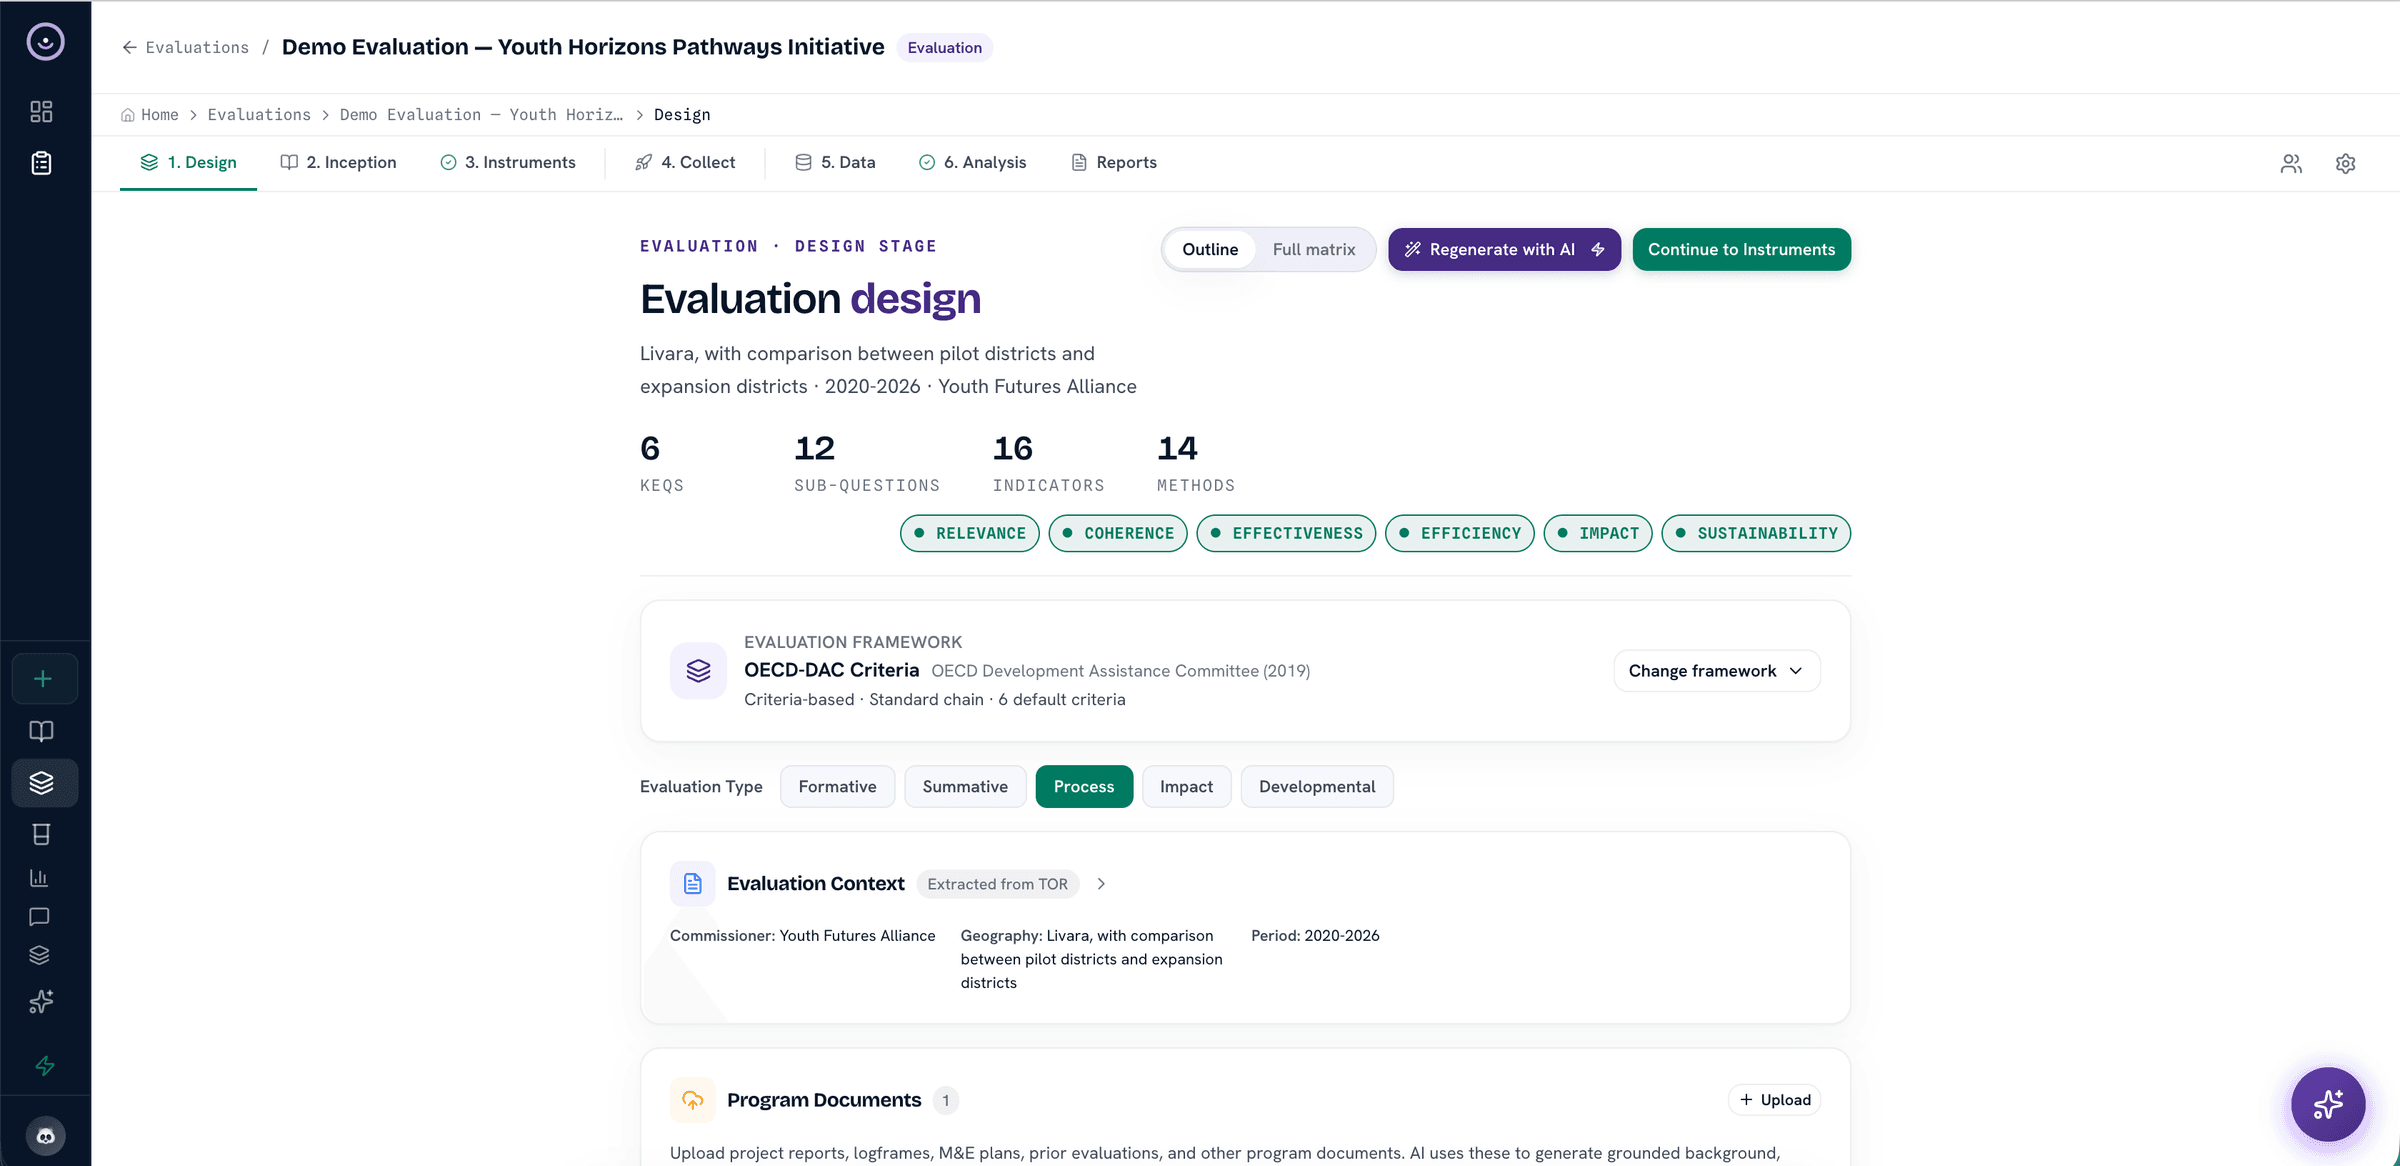The height and width of the screenshot is (1166, 2400).
Task: Click Upload in Program Documents
Action: click(1774, 1100)
